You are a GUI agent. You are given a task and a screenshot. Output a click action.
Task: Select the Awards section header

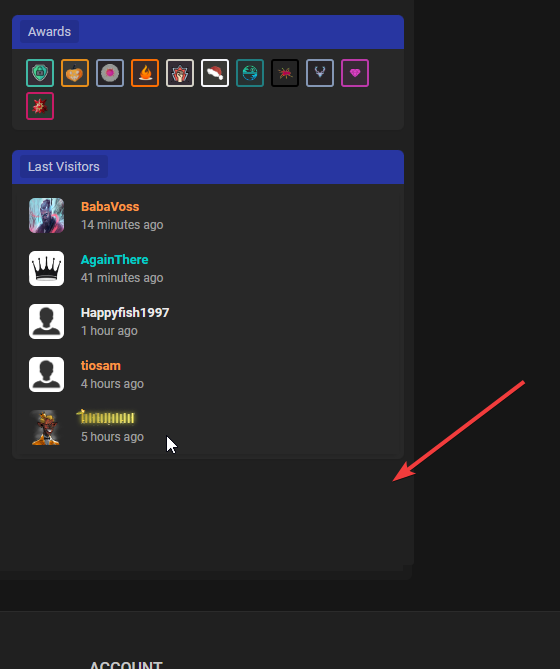pyautogui.click(x=49, y=32)
